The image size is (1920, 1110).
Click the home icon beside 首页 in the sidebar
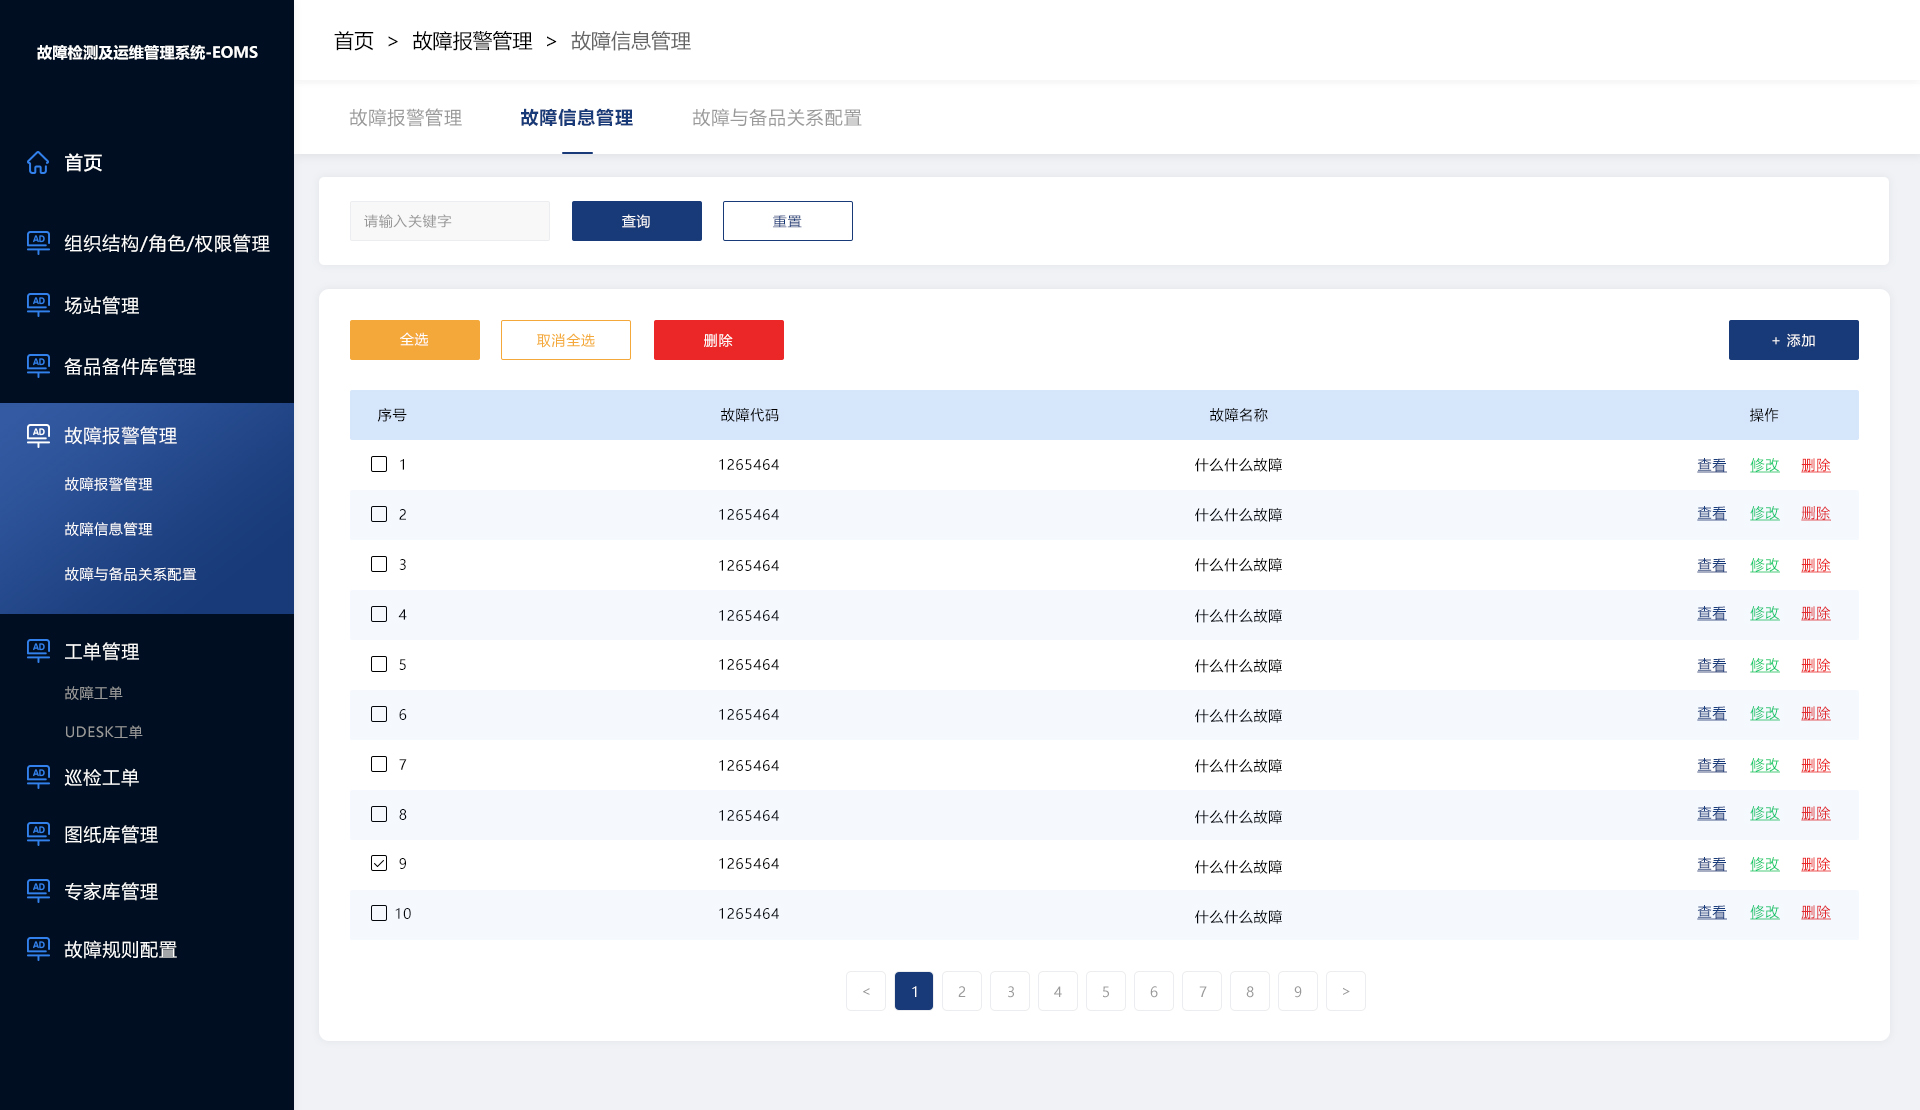(38, 162)
